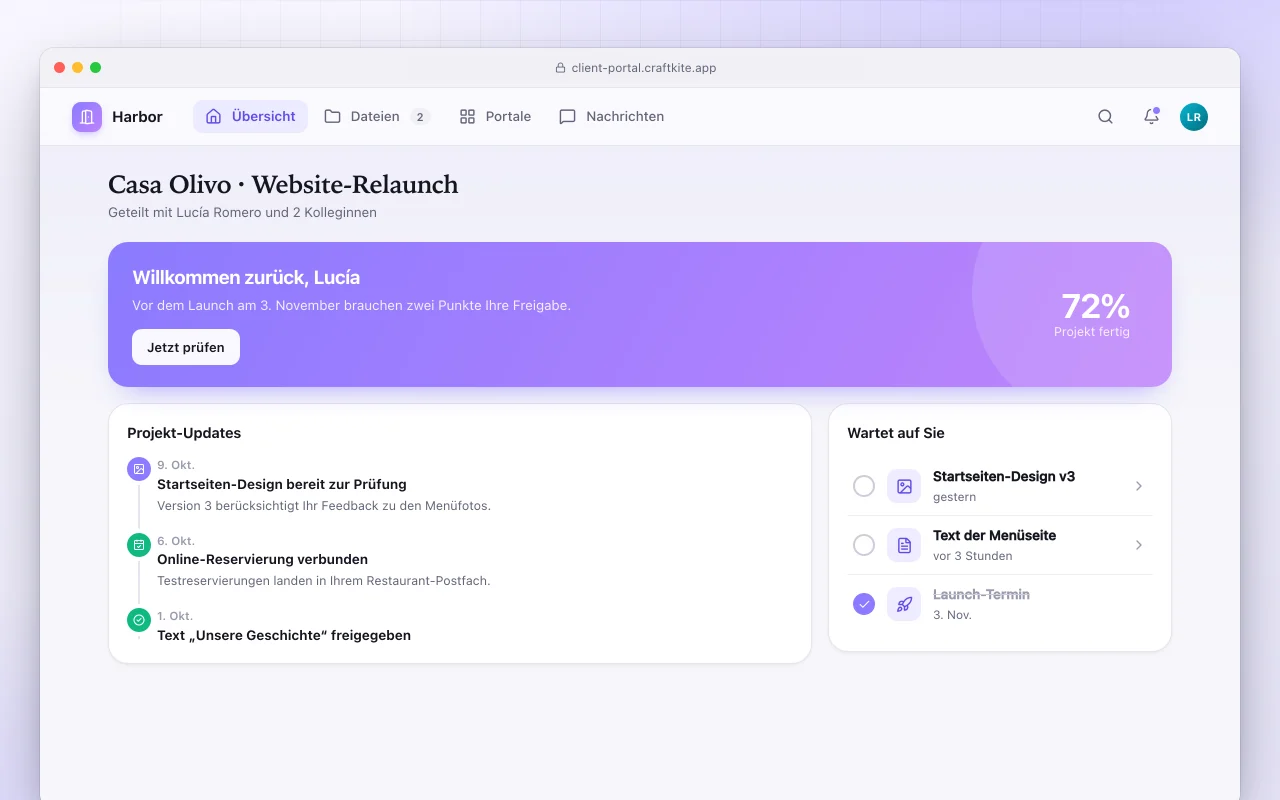Click the Casa Olivo · Website-Relaunch heading
The height and width of the screenshot is (800, 1280).
[283, 185]
